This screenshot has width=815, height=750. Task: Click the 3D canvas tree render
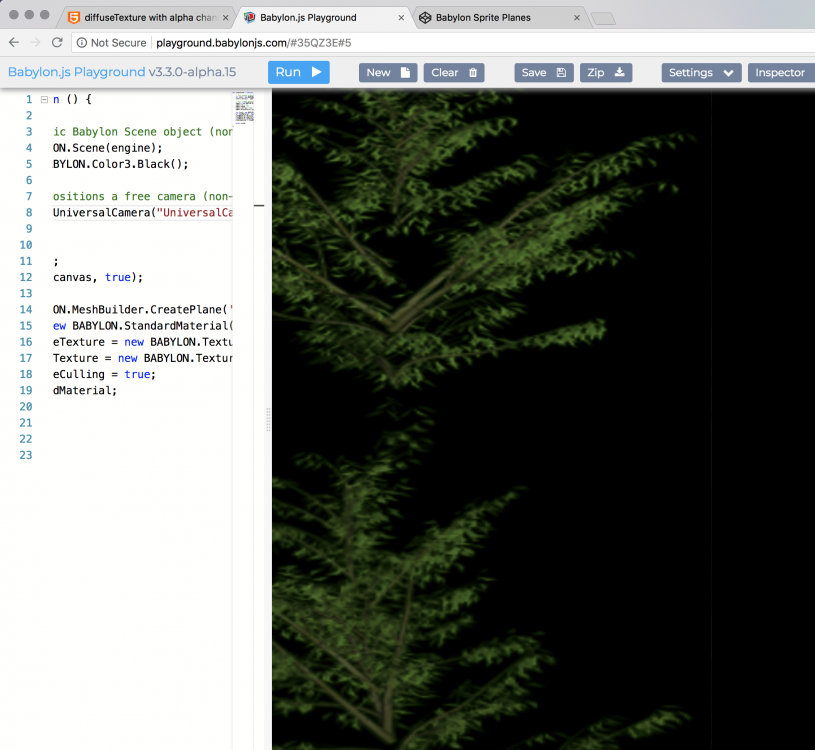(x=543, y=420)
